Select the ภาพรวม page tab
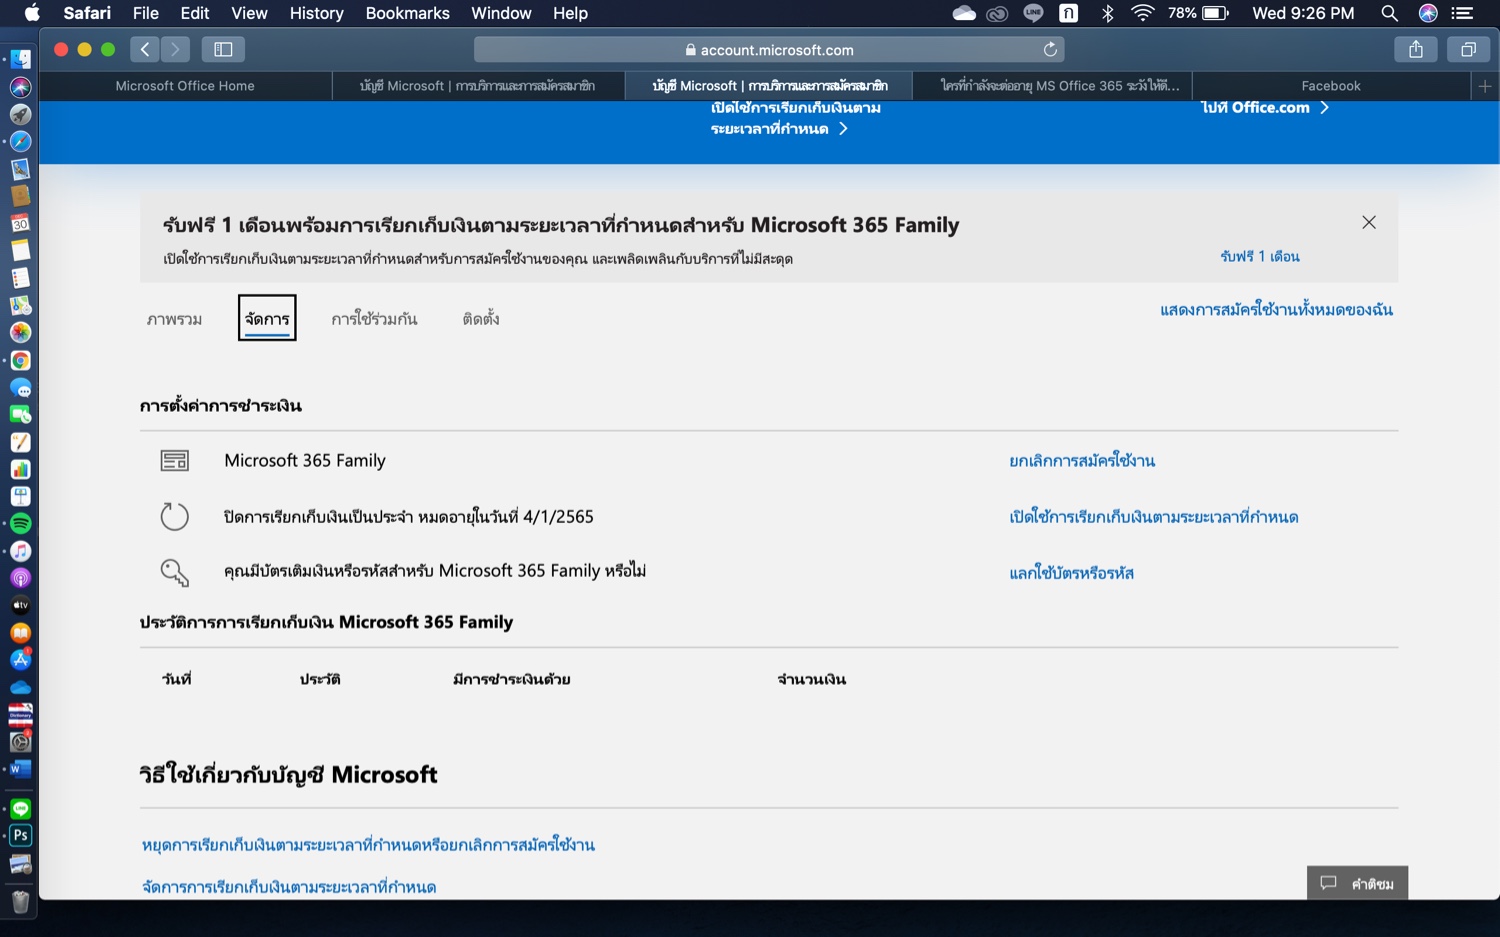Image resolution: width=1500 pixels, height=937 pixels. [174, 319]
